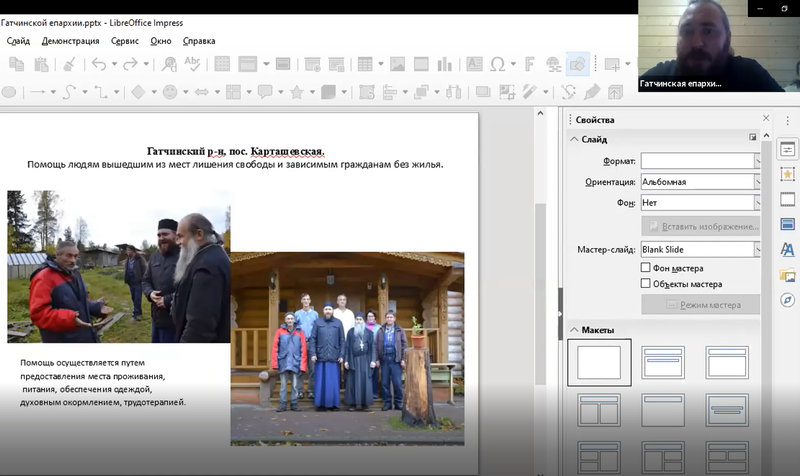Insert a table from the toolbar
The image size is (800, 476).
365,64
